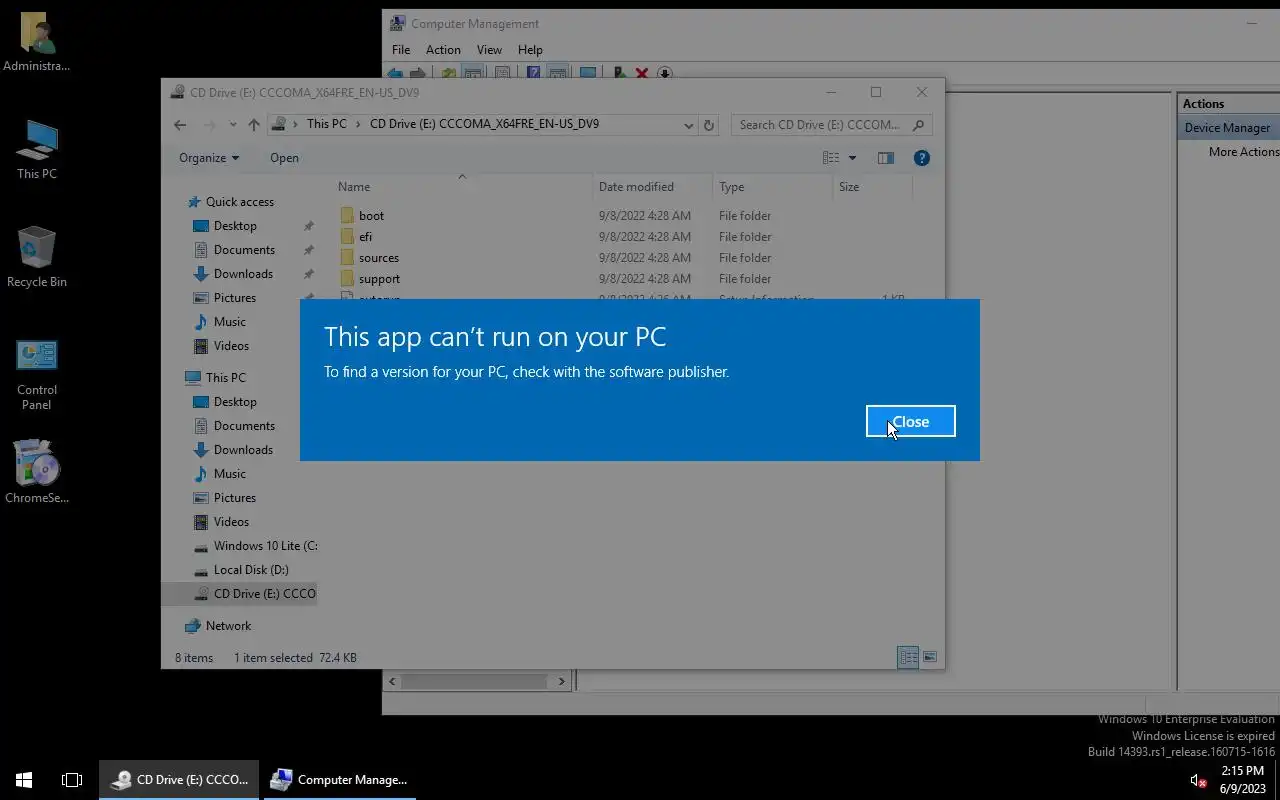Open Desktop under Quick access
The image size is (1280, 800).
click(x=235, y=225)
